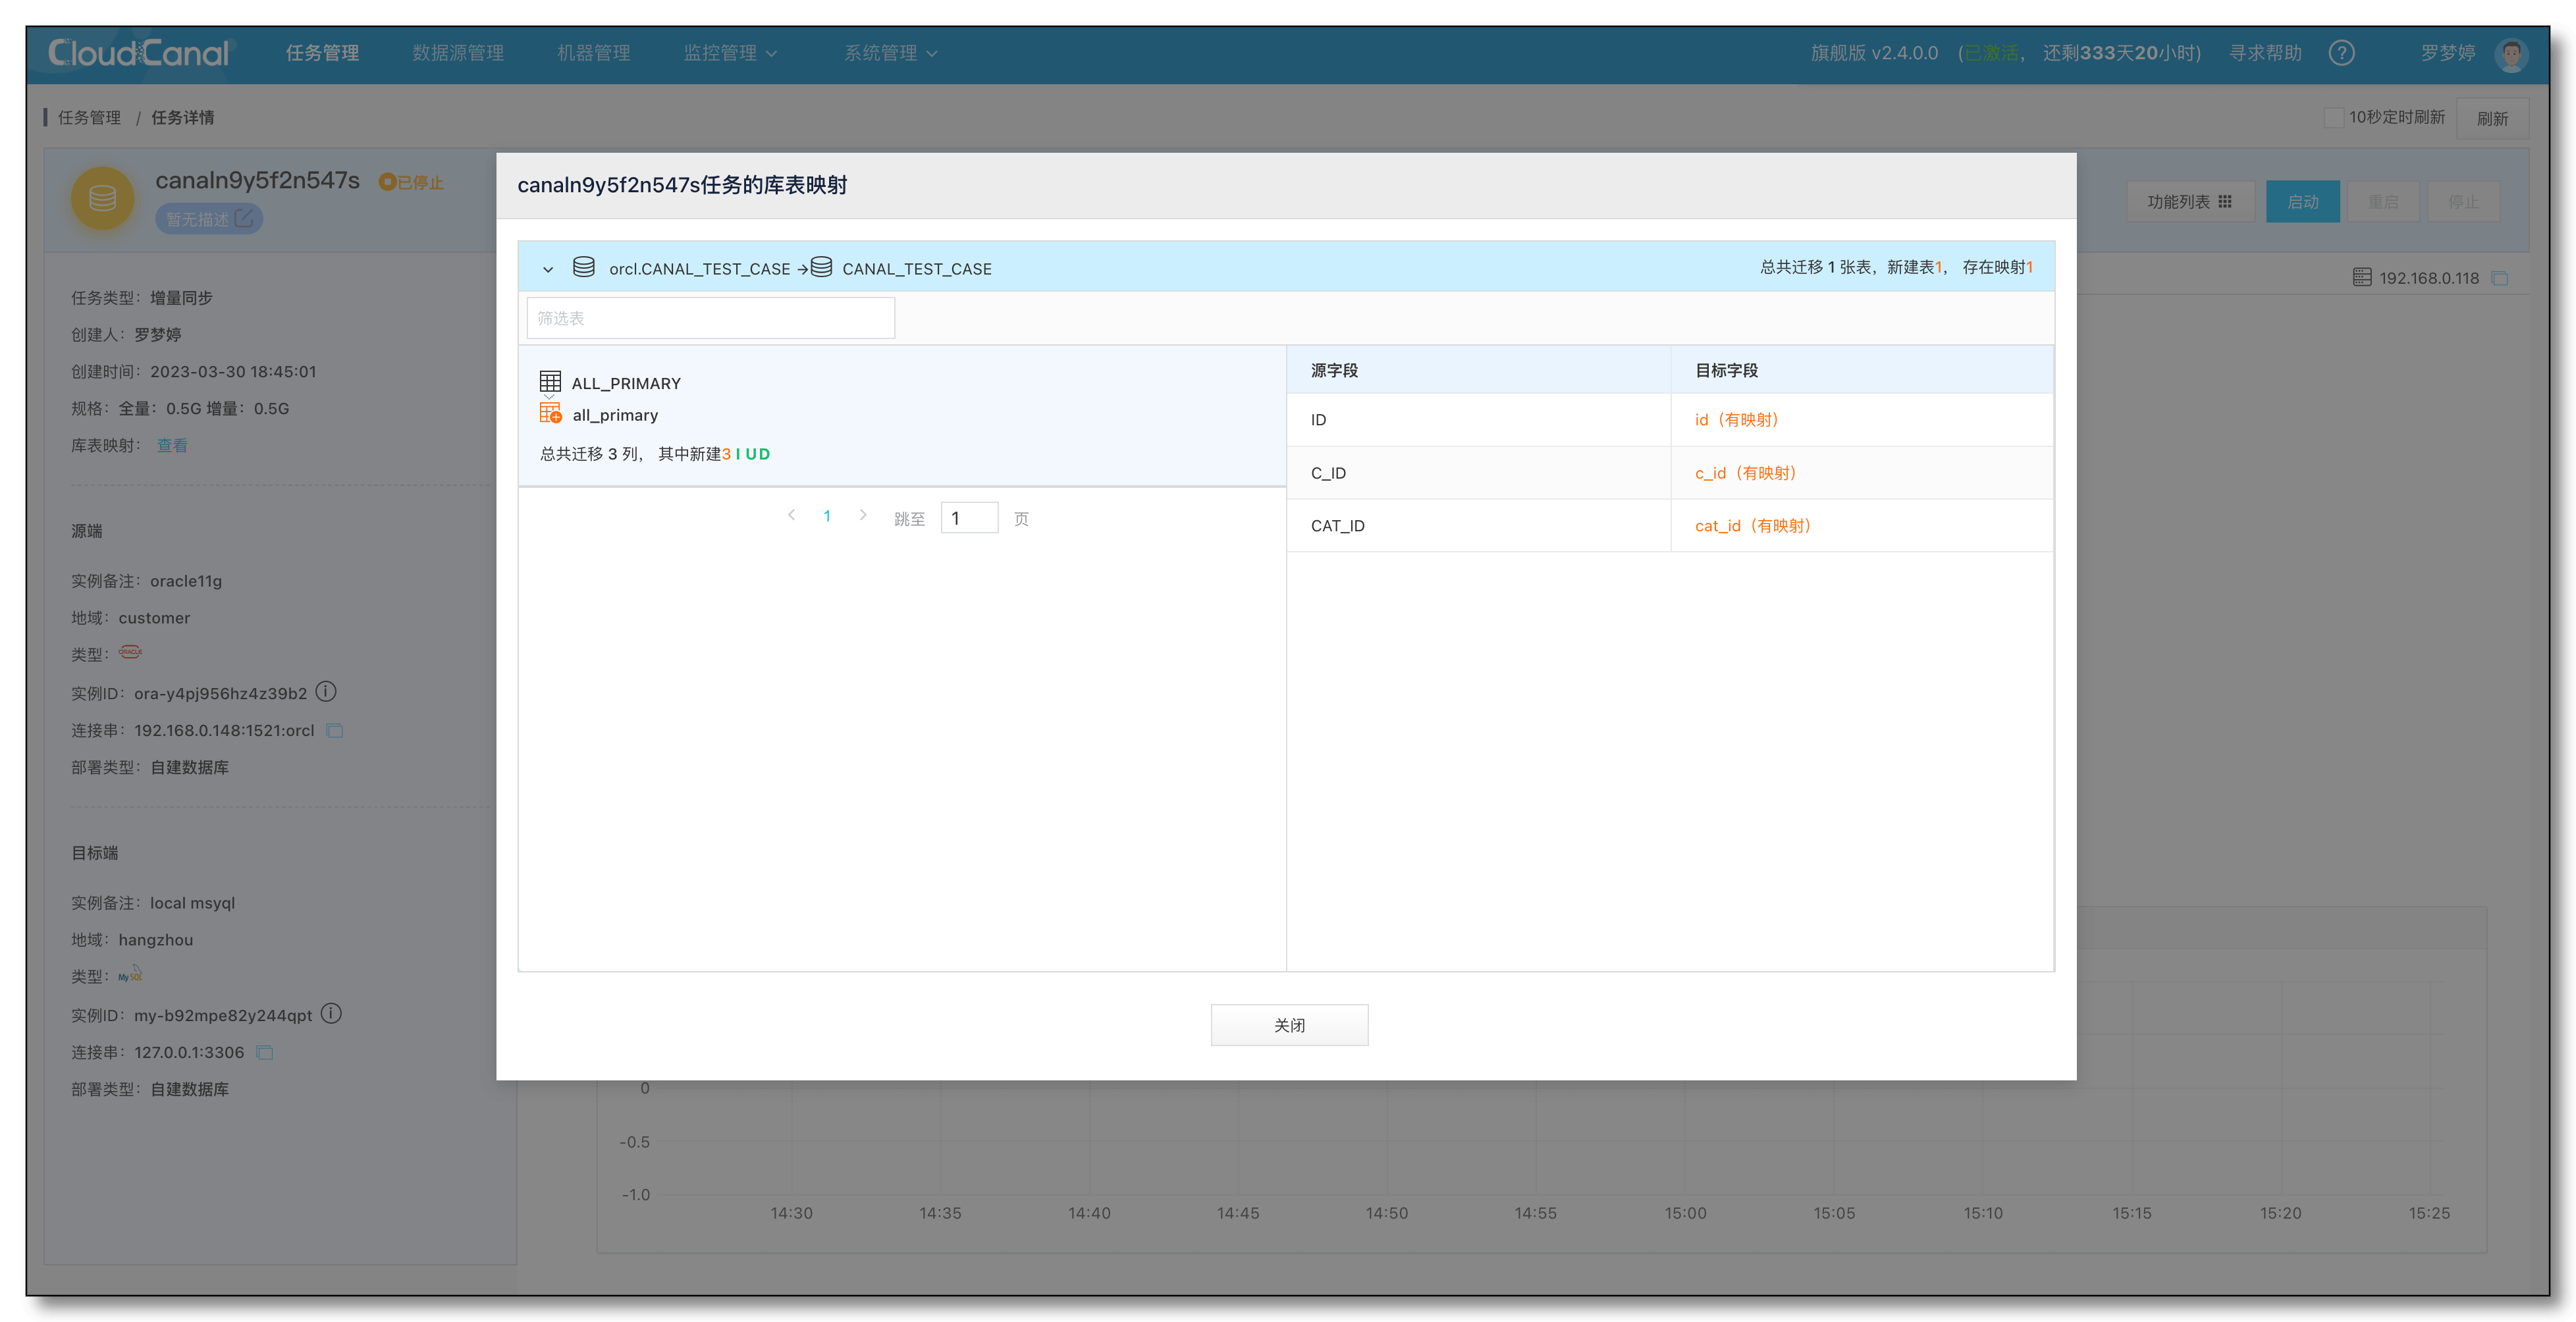
Task: Click the id（有映射）target field cell
Action: pyautogui.click(x=1862, y=419)
